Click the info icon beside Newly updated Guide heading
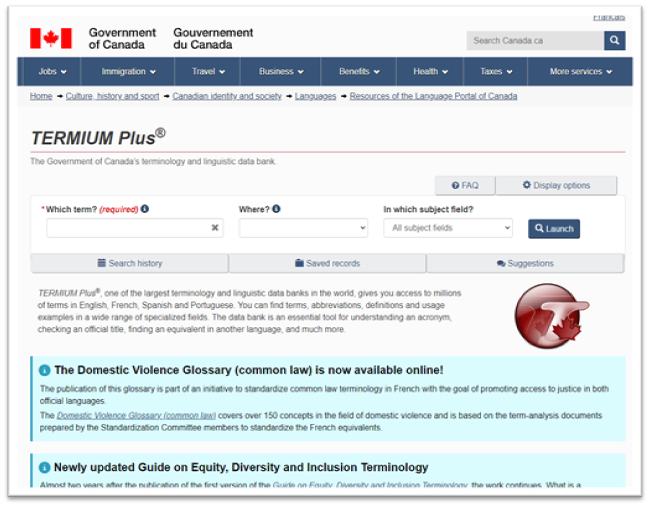Image resolution: width=650 pixels, height=507 pixels. tap(44, 468)
